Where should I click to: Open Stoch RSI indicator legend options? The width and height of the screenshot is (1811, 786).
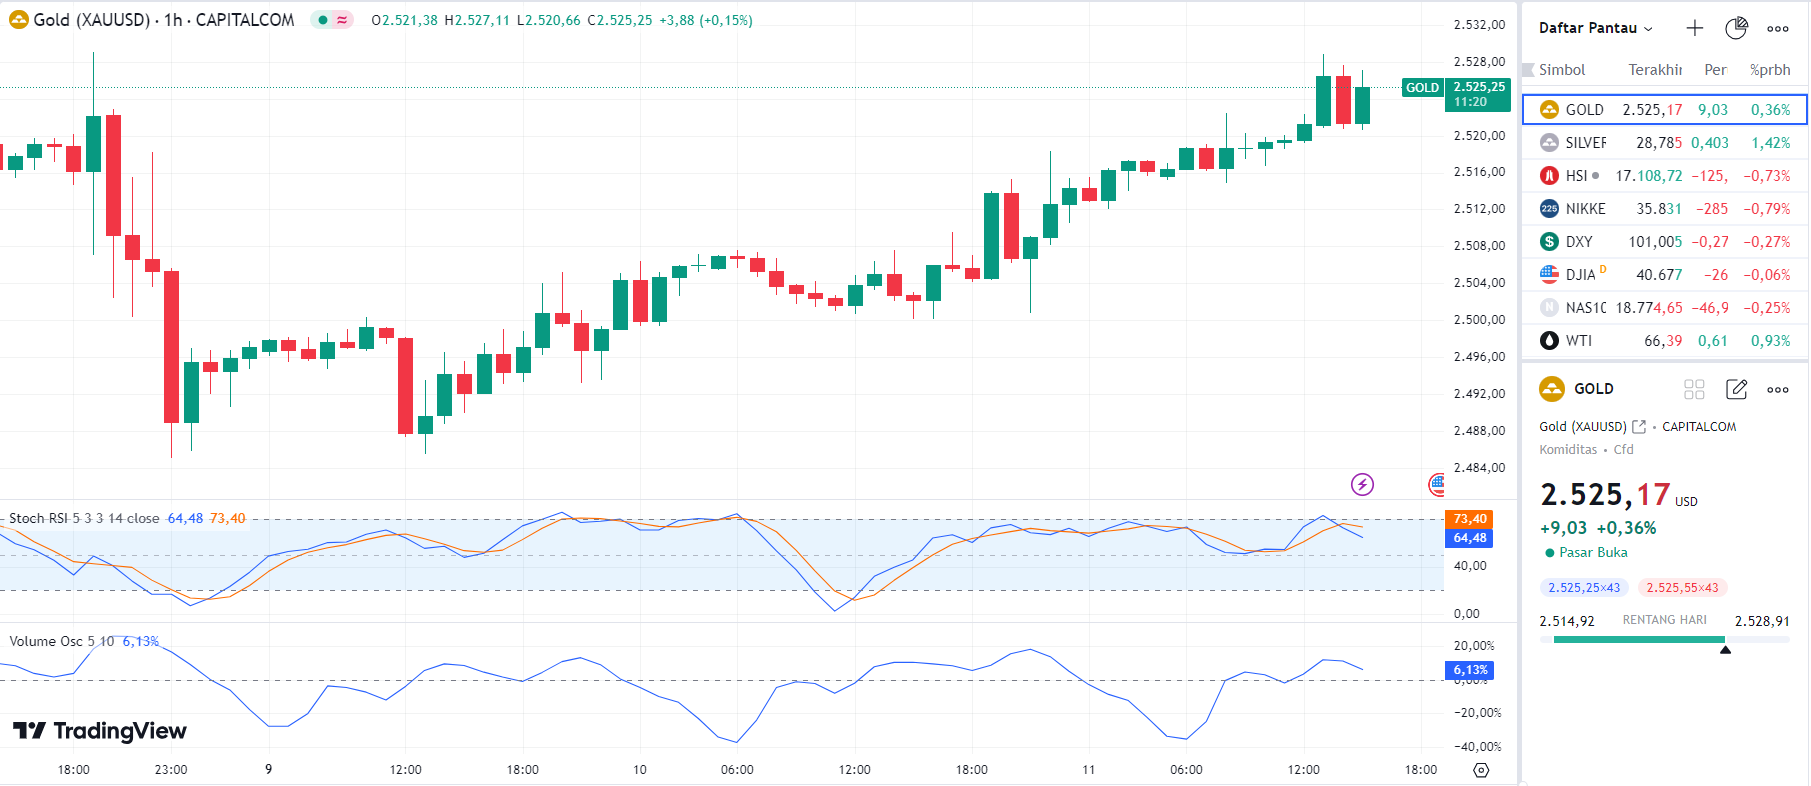84,518
